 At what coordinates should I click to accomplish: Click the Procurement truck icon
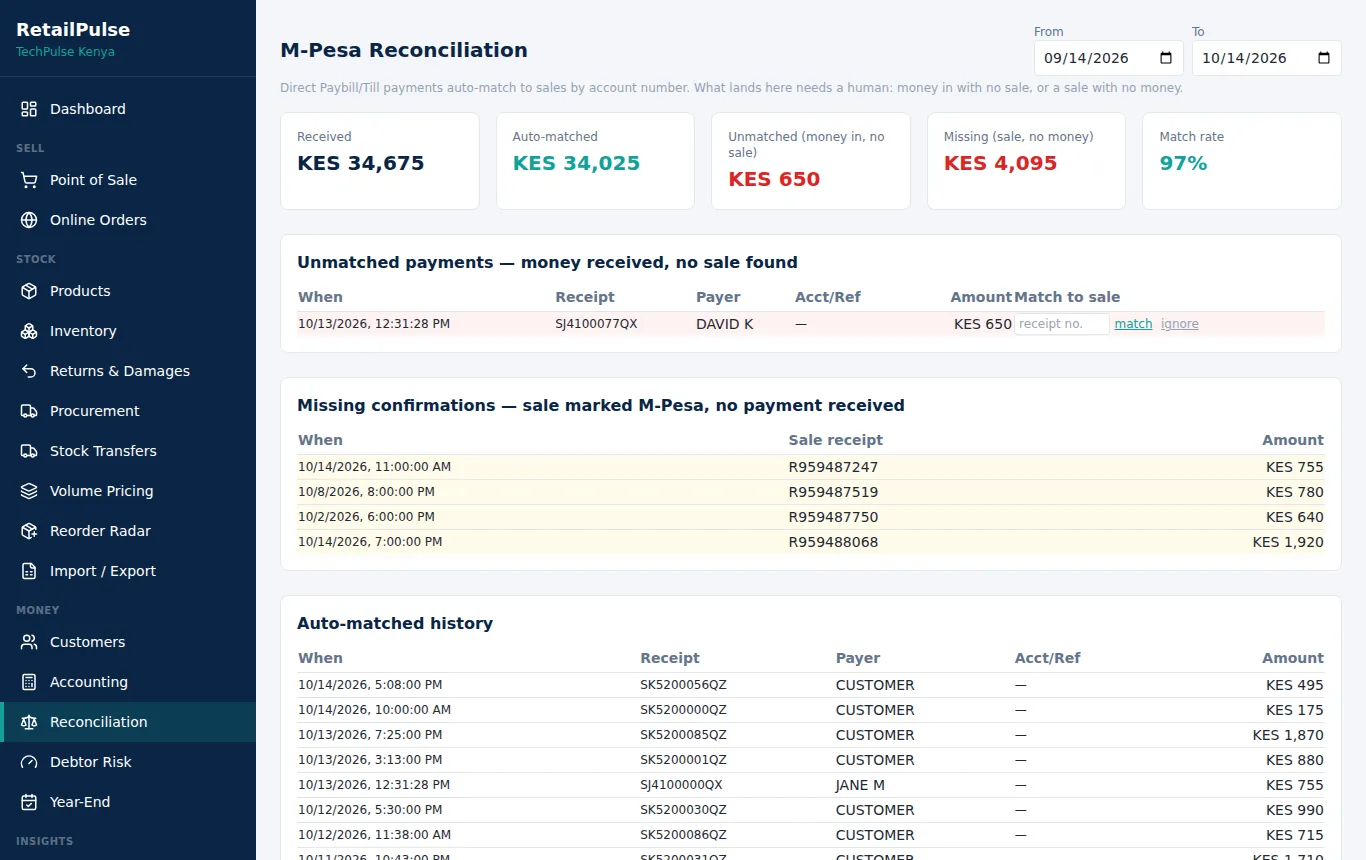(29, 411)
